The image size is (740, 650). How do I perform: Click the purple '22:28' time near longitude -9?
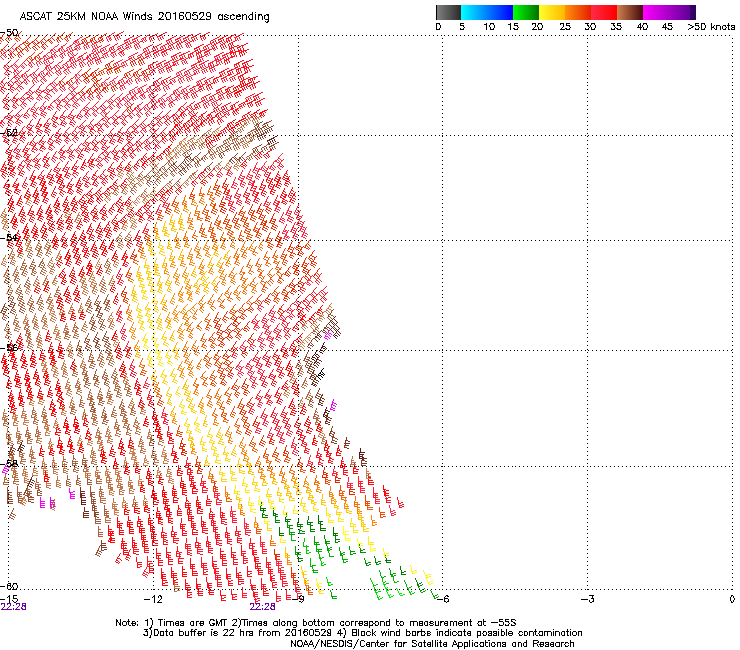[262, 607]
